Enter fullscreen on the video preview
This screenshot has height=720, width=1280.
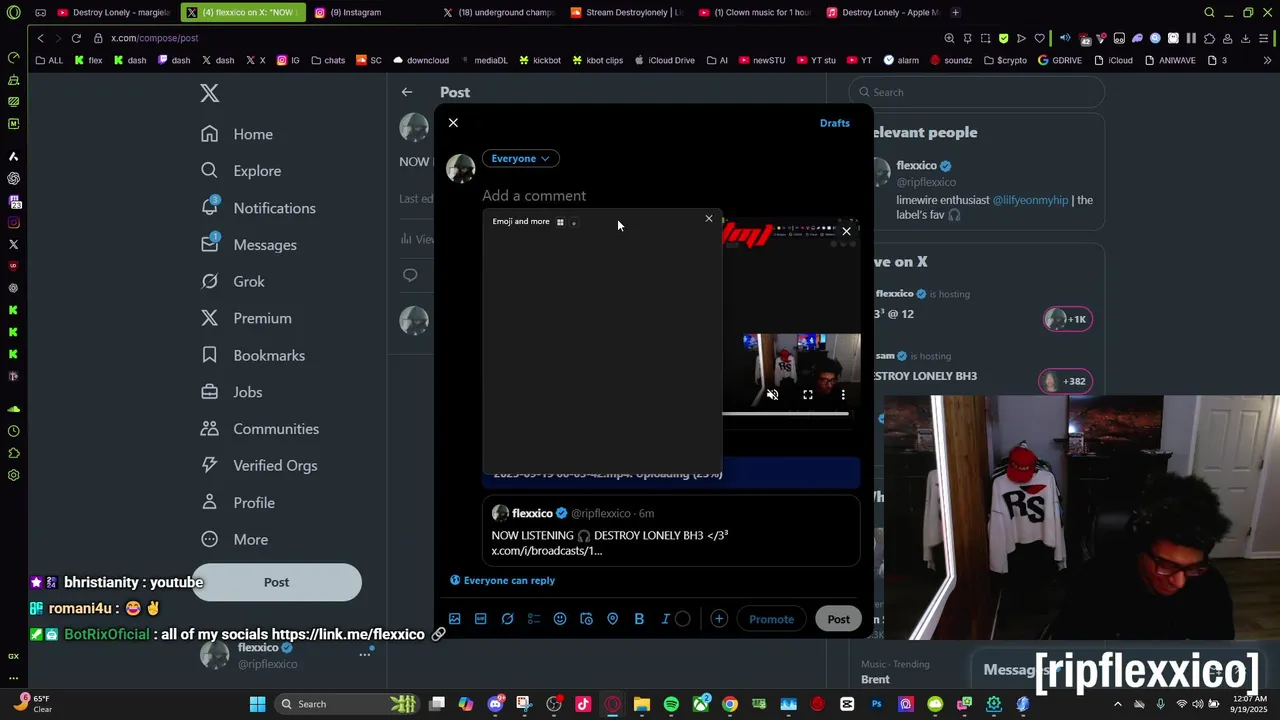[x=808, y=395]
